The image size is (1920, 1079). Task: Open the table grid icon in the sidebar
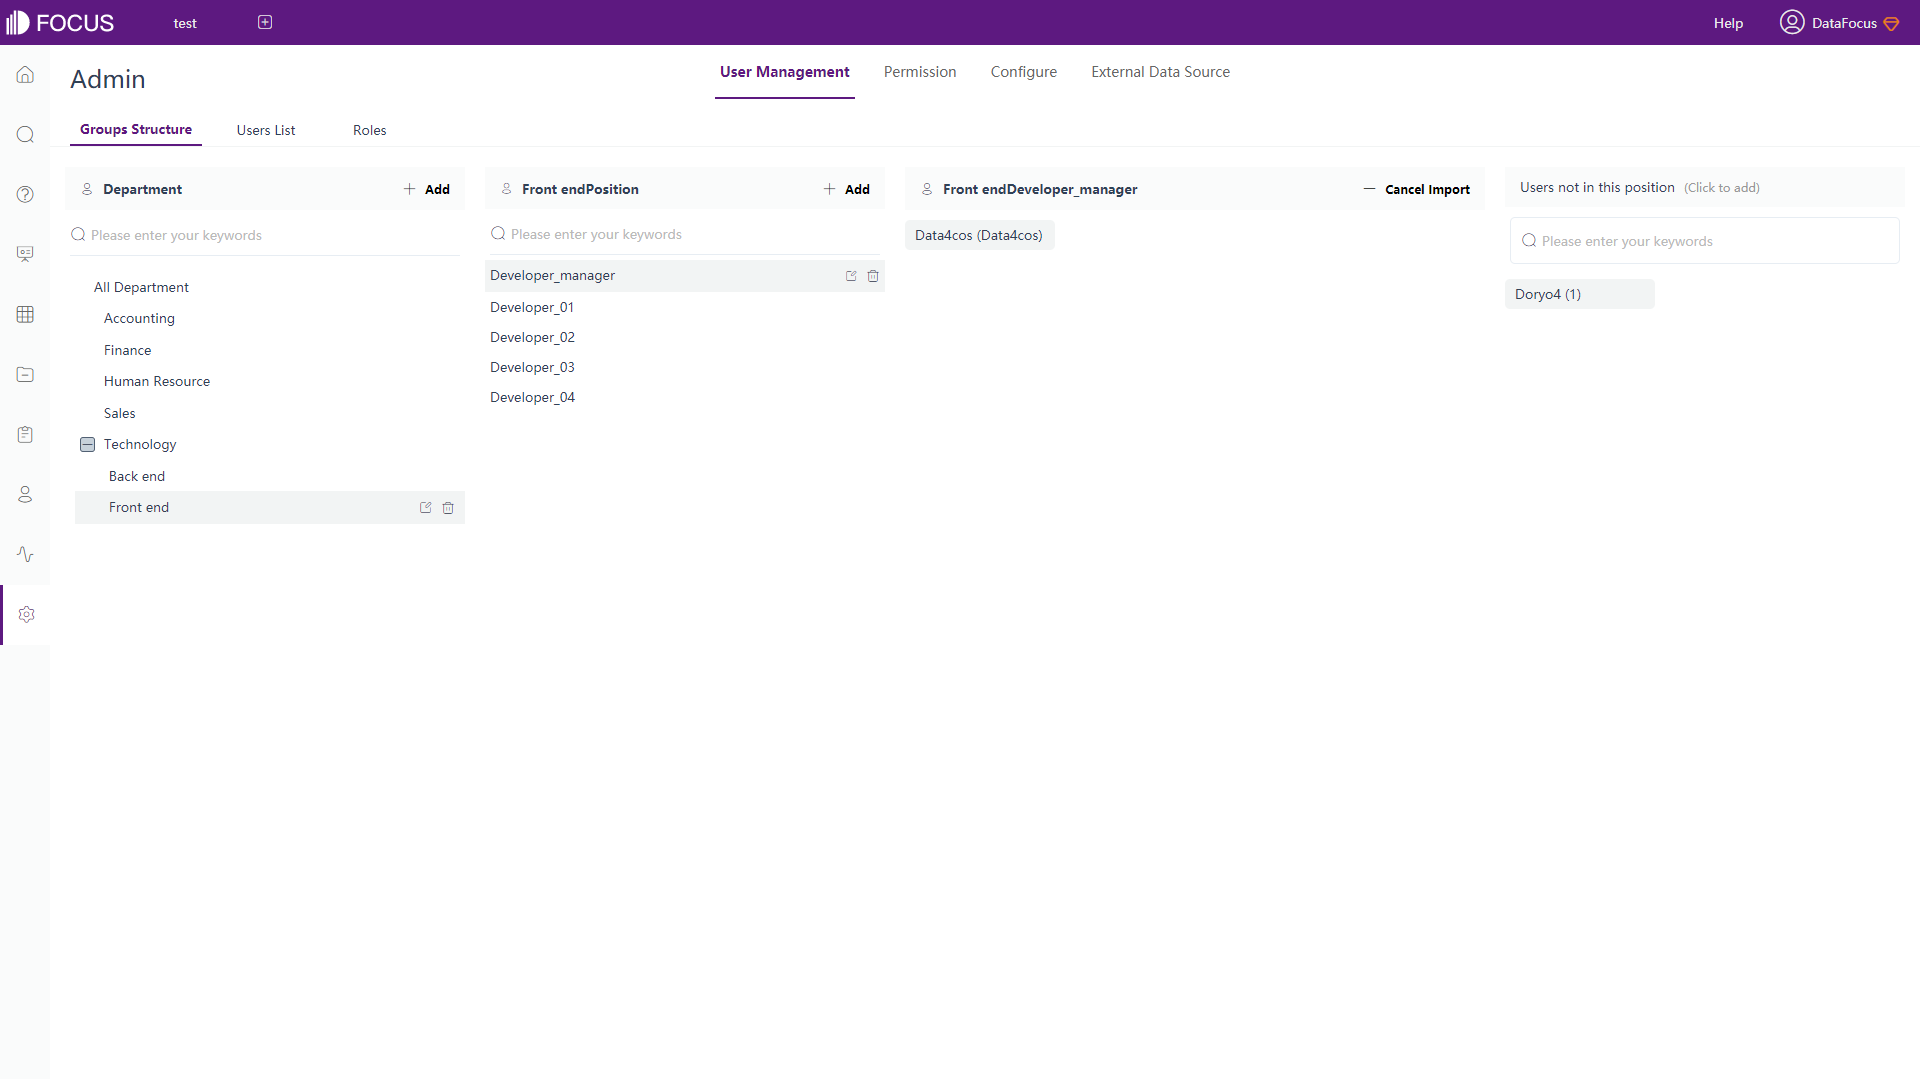click(25, 314)
